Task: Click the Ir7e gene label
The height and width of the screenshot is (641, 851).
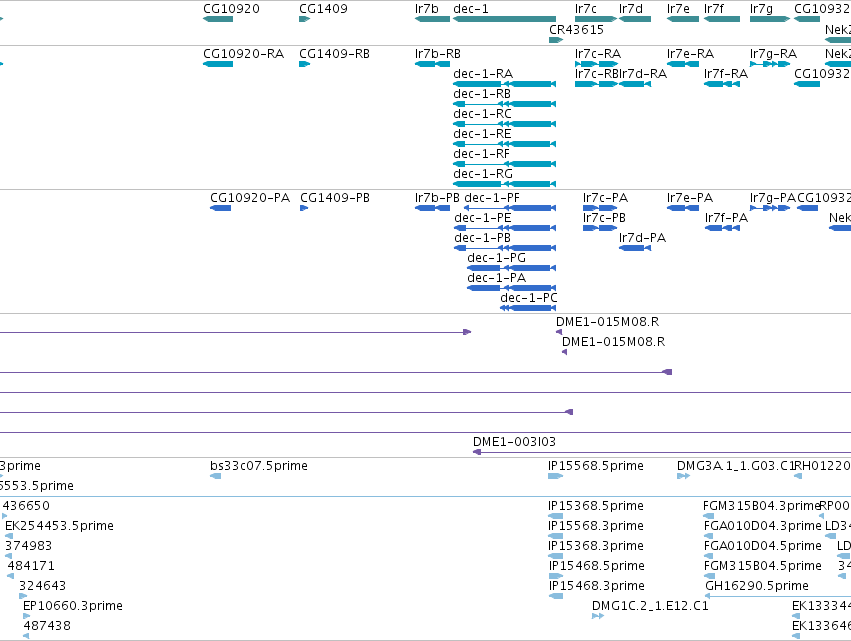Action: 678,9
